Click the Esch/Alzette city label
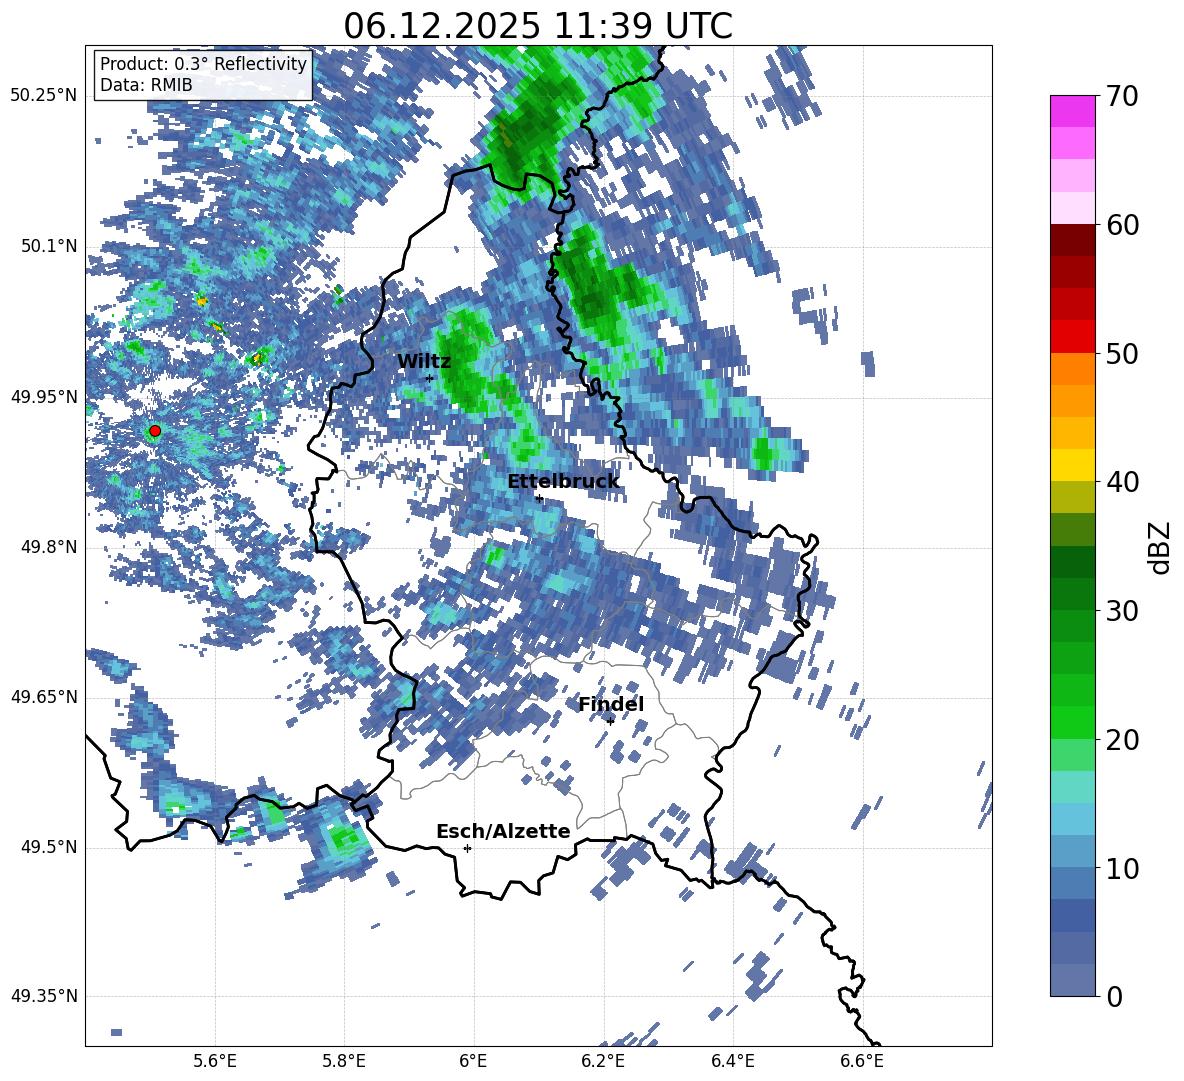Image resolution: width=1184 pixels, height=1081 pixels. point(503,831)
